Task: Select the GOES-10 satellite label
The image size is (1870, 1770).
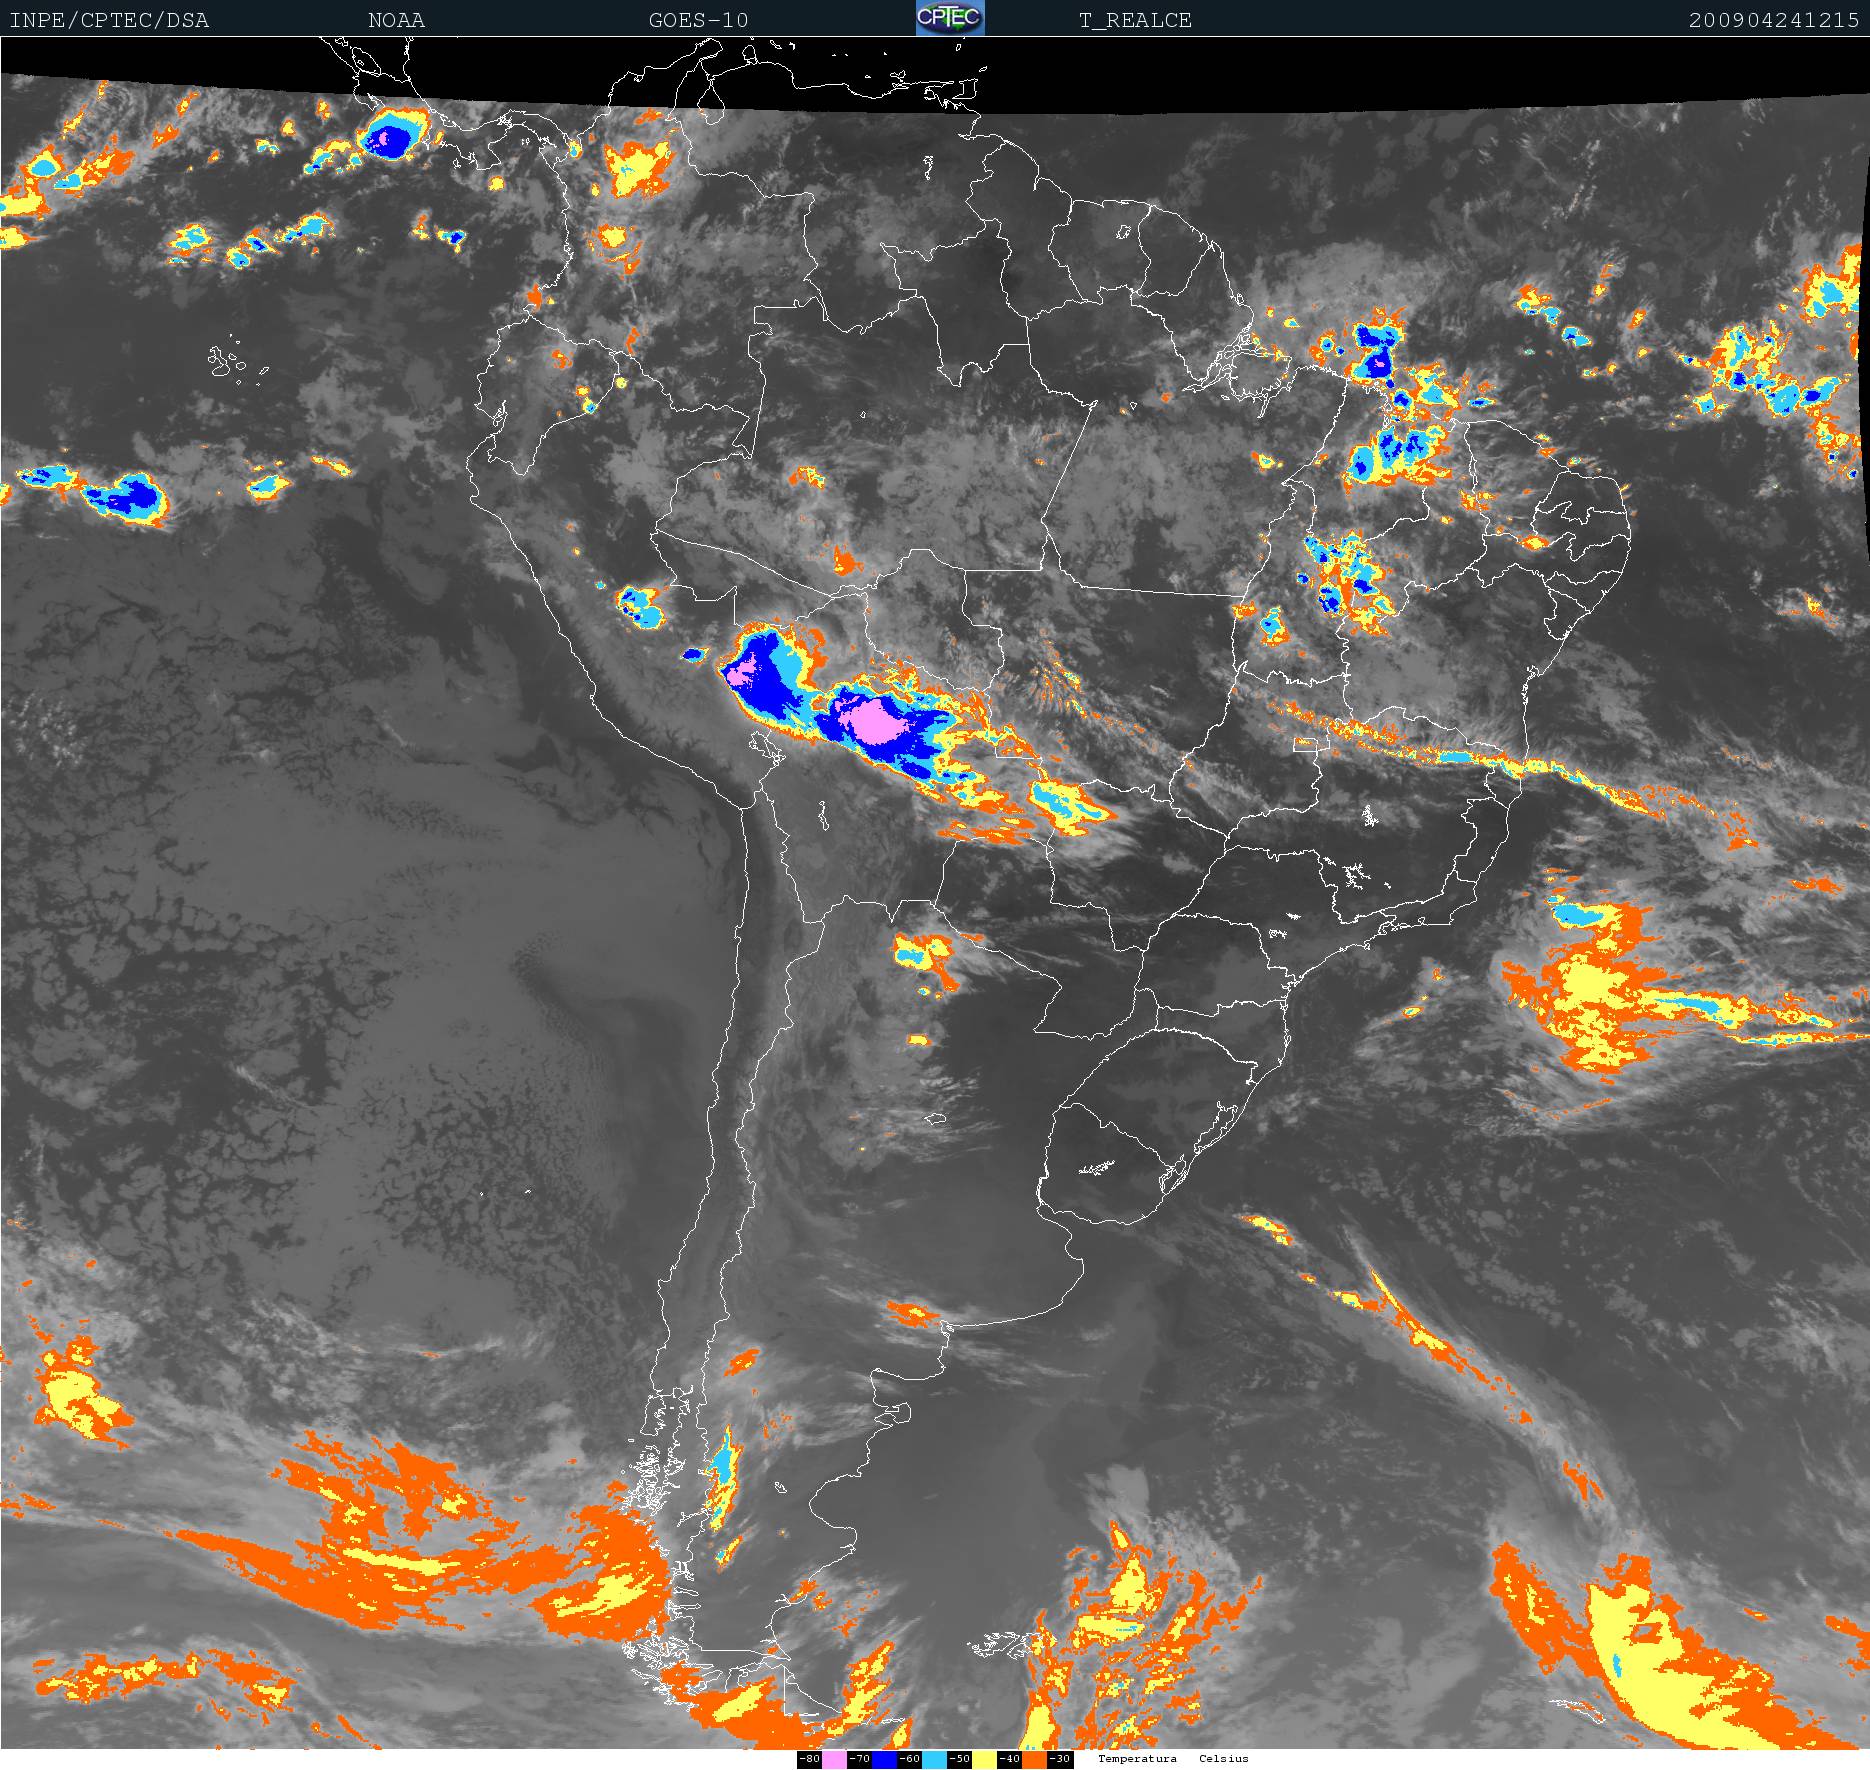Action: point(698,20)
